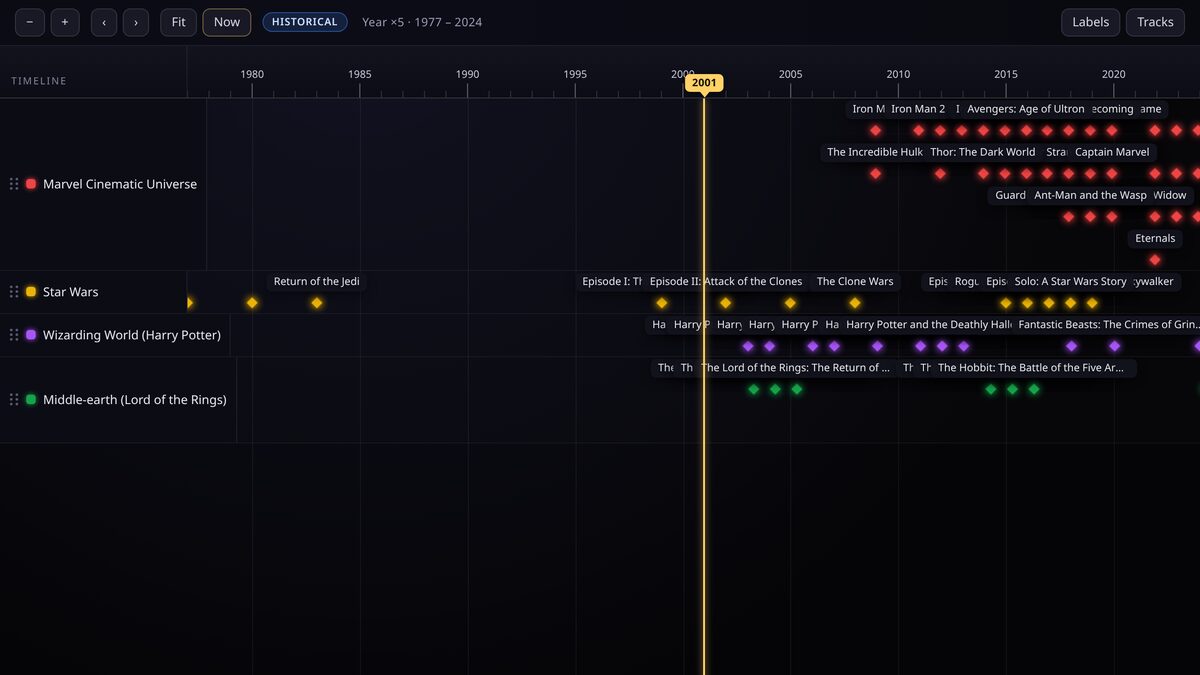Image resolution: width=1200 pixels, height=675 pixels.
Task: Click the diamond below The Clone Wars
Action: [x=855, y=303]
